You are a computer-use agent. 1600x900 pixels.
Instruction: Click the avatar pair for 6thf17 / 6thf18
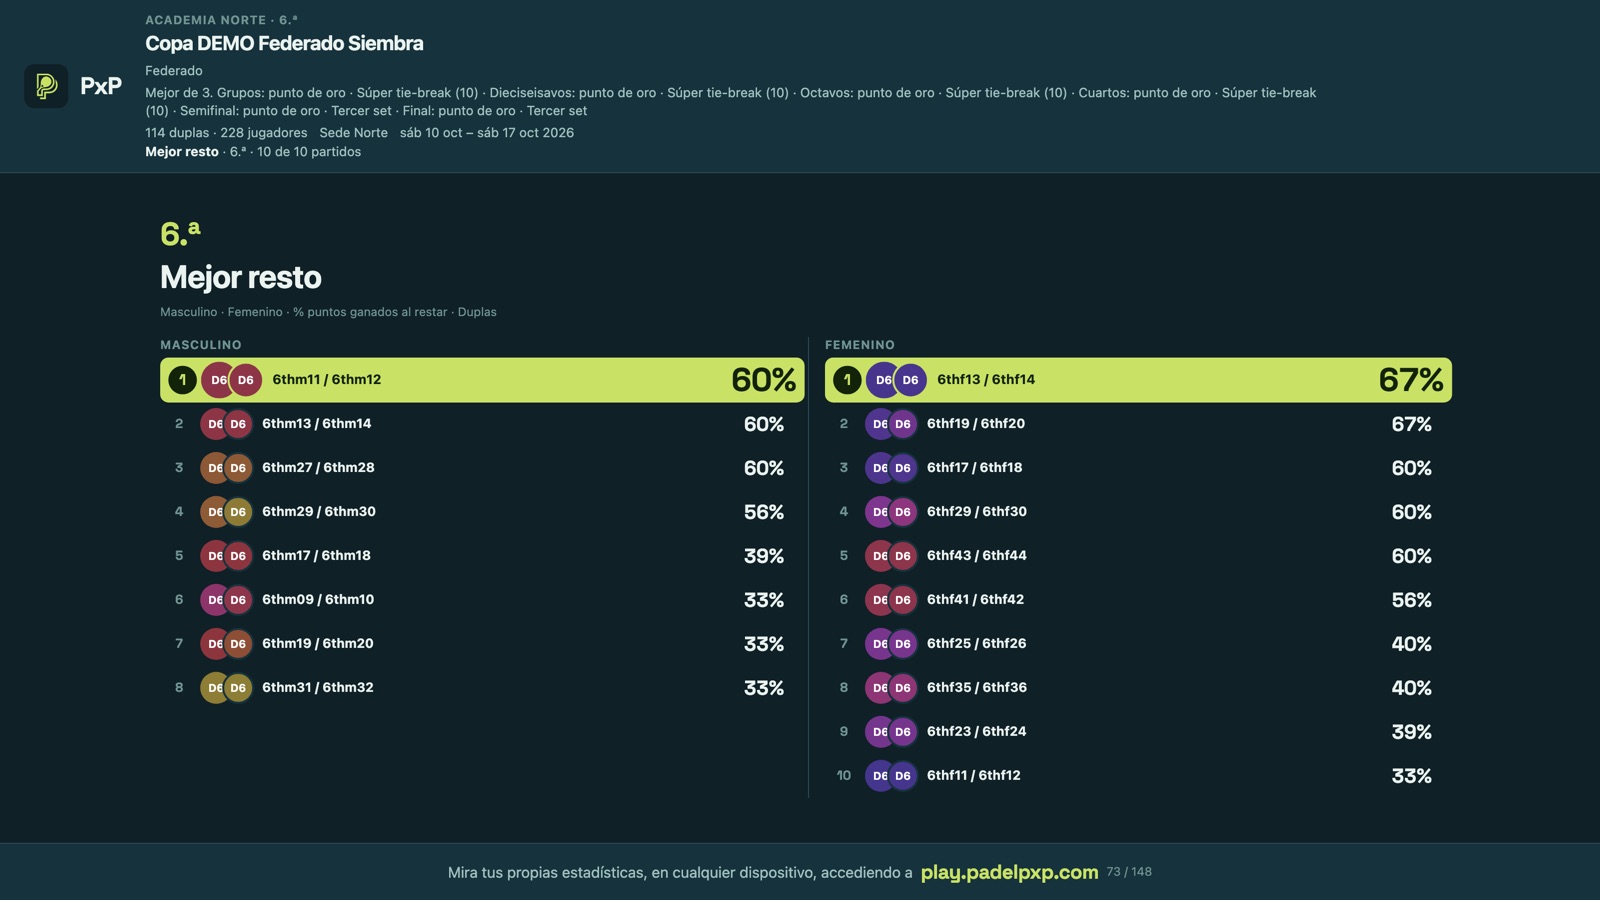pyautogui.click(x=891, y=468)
